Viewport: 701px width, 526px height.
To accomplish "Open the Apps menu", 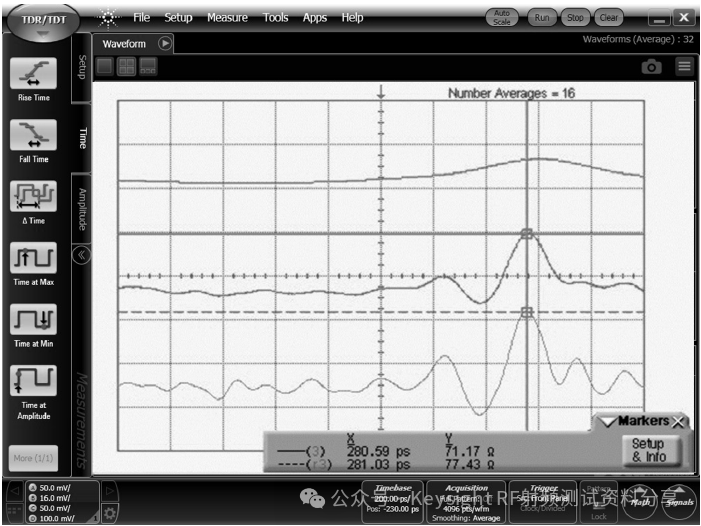I will click(314, 17).
